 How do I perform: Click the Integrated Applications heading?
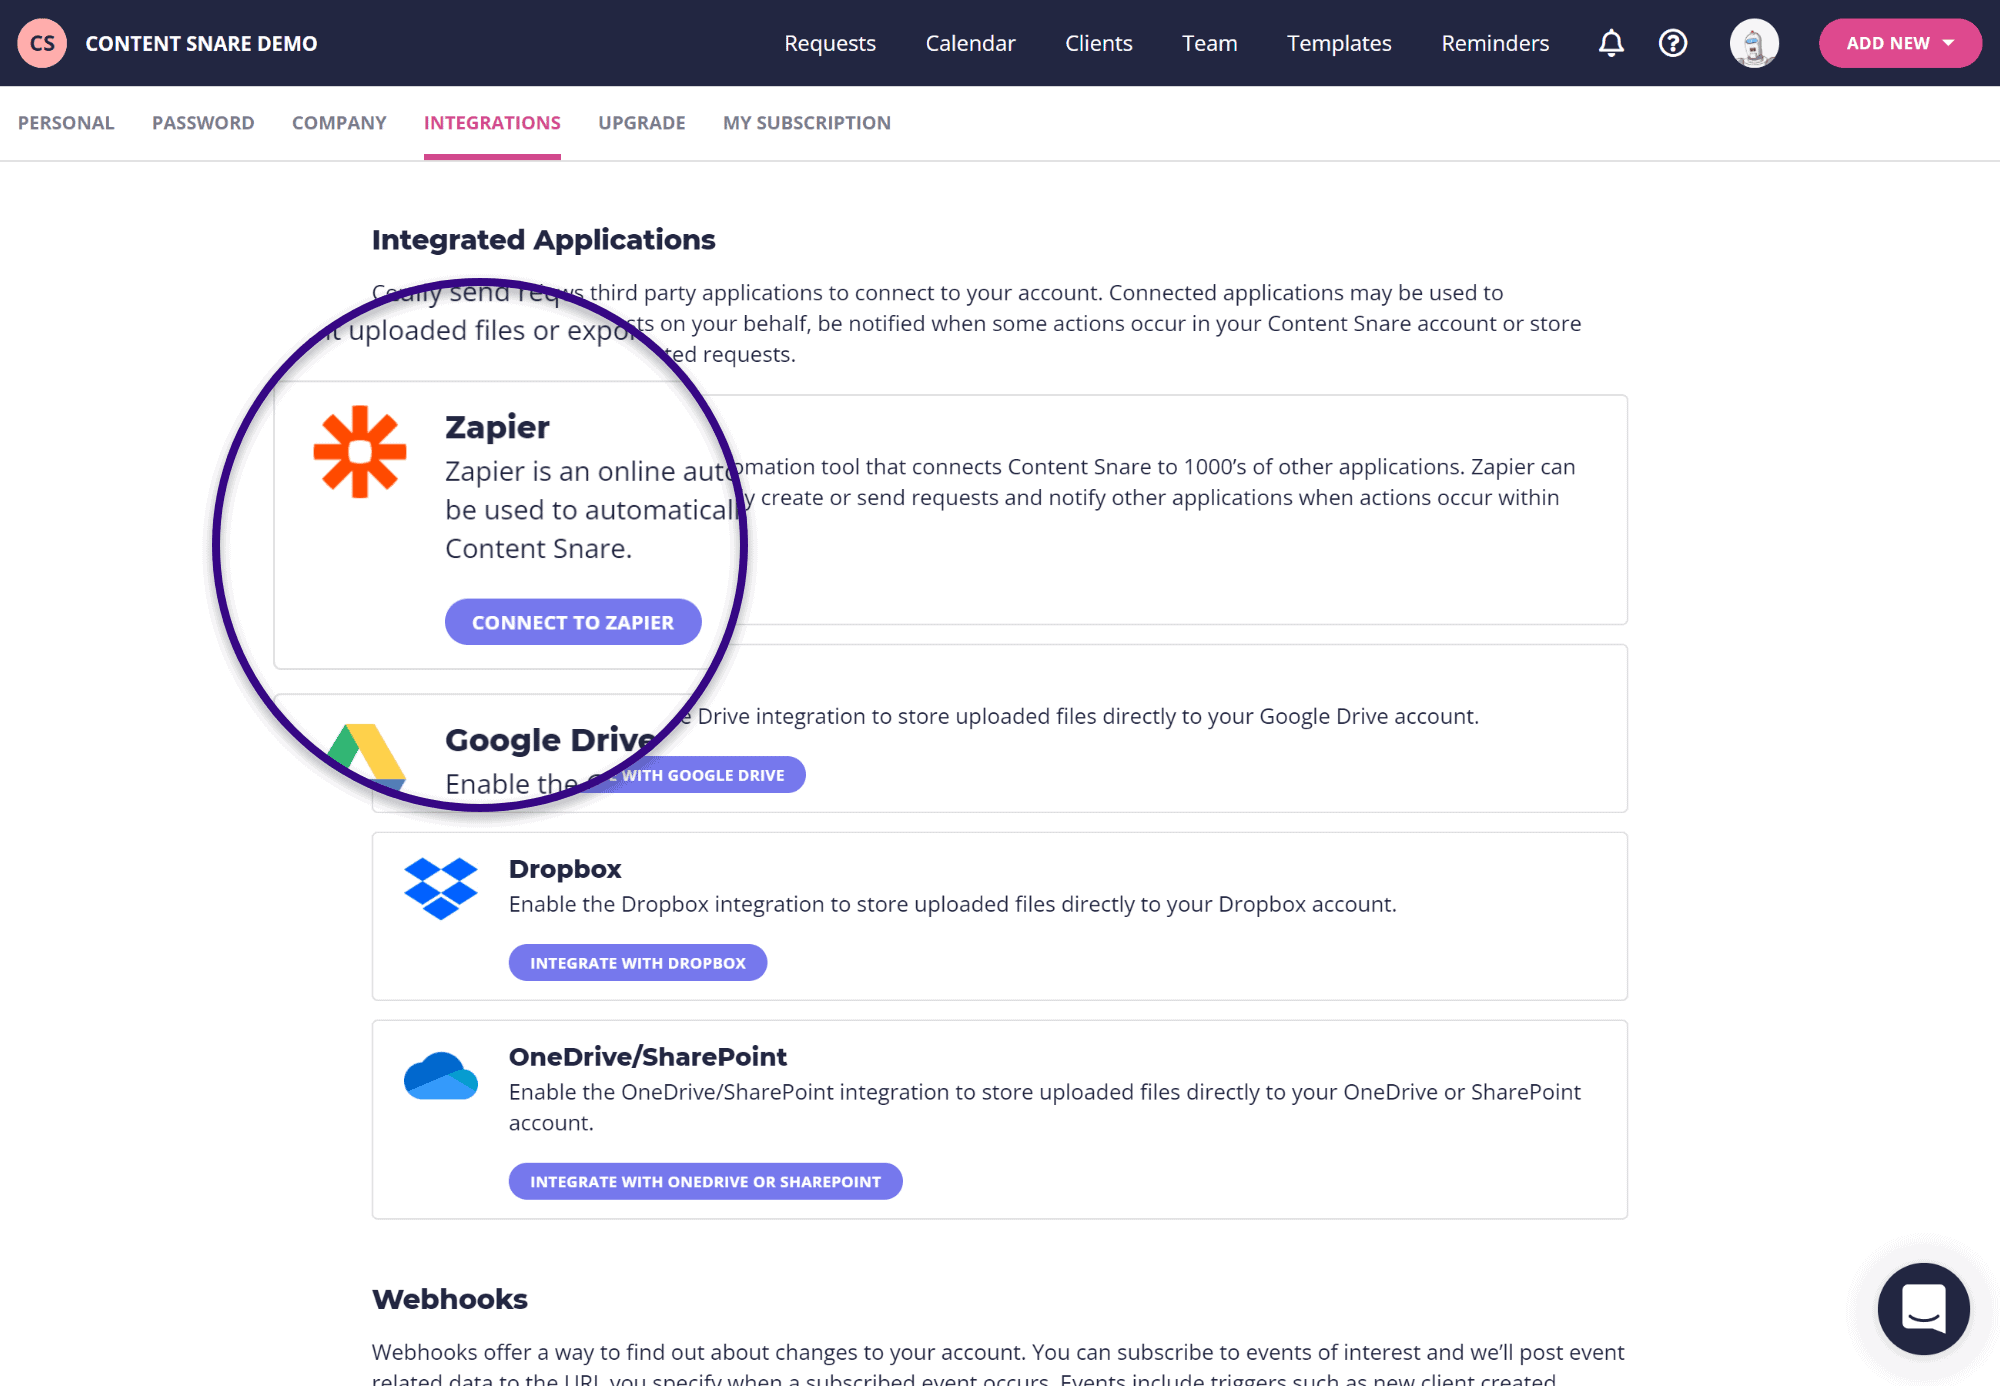pos(544,240)
